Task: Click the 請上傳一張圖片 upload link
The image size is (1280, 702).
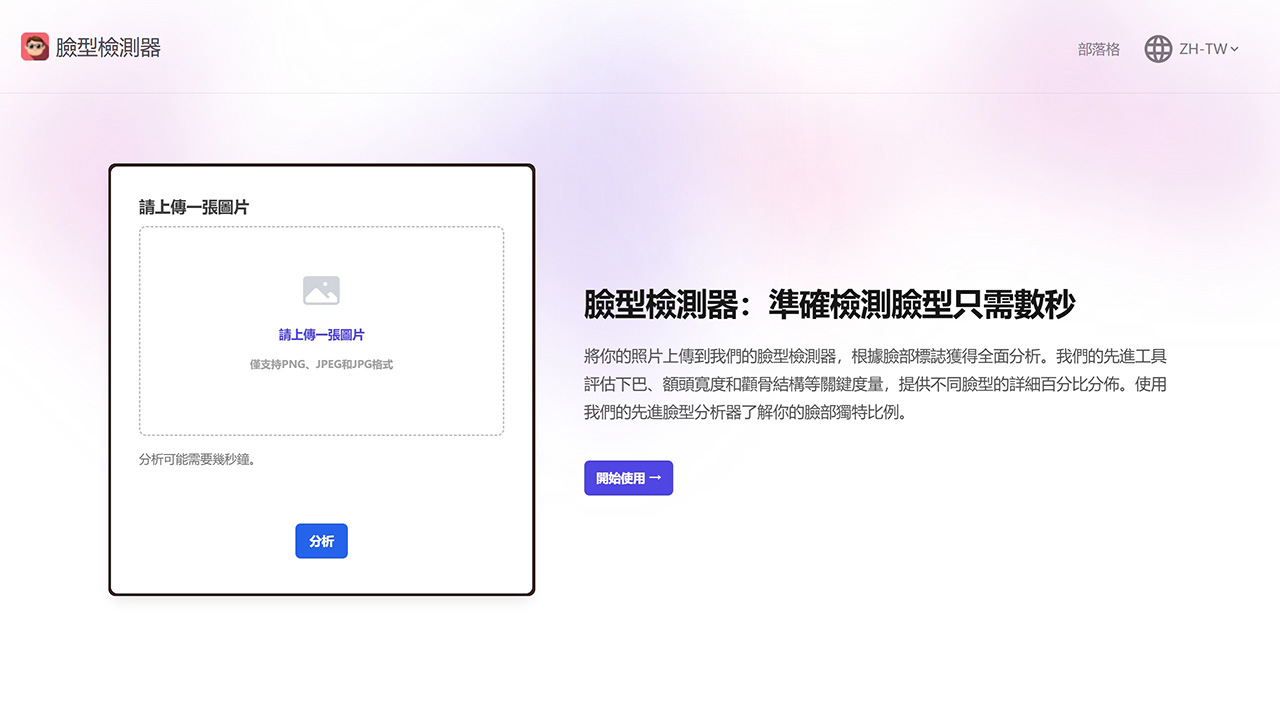Action: pos(321,335)
